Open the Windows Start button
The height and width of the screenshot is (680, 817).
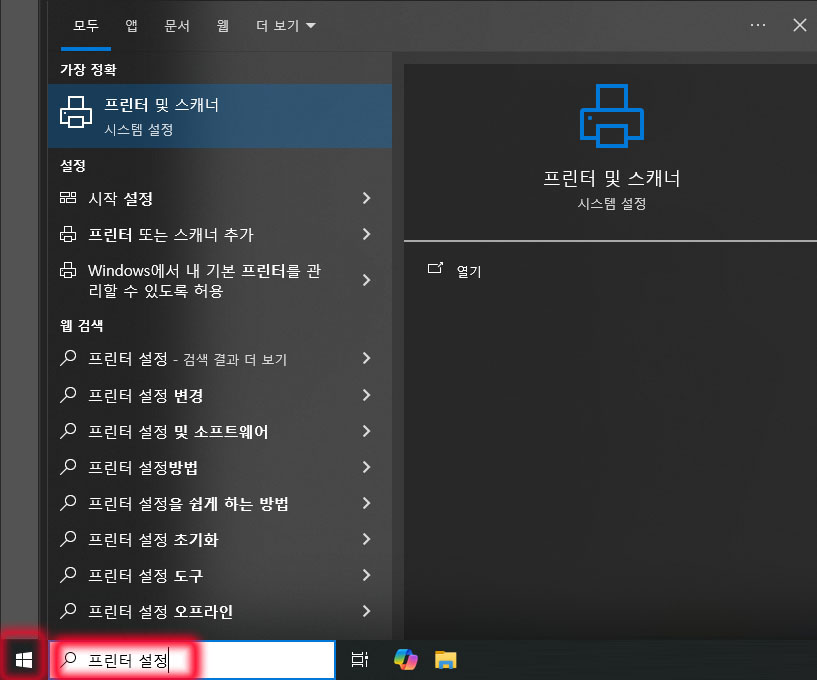(x=23, y=660)
